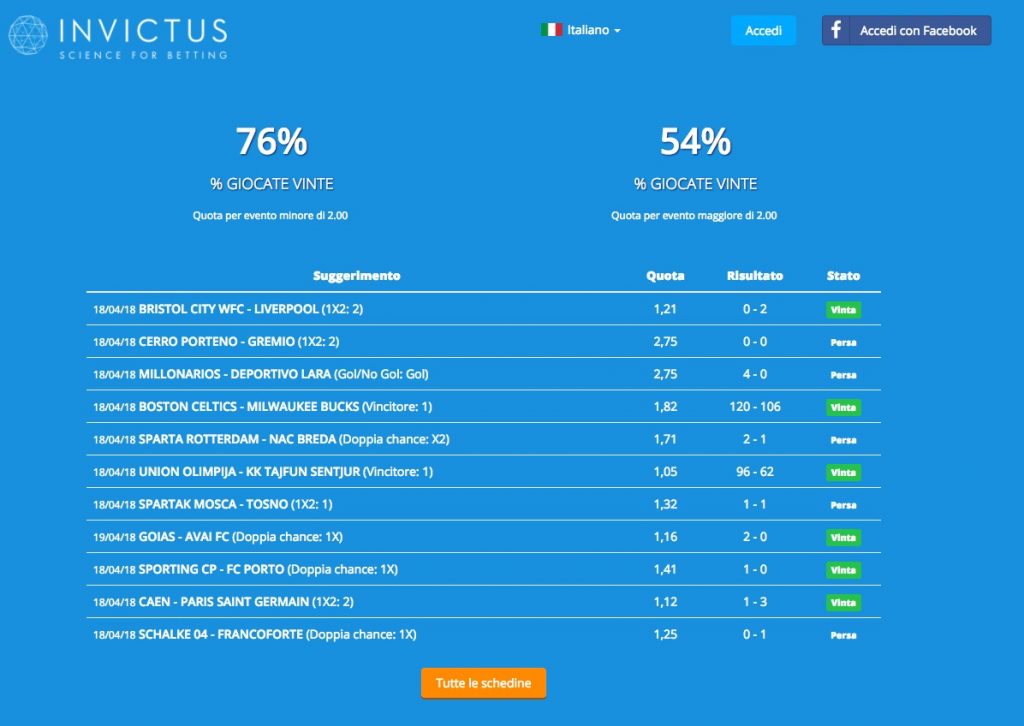Click Persa status for Cerro Porteno row
The height and width of the screenshot is (726, 1024).
(x=843, y=342)
